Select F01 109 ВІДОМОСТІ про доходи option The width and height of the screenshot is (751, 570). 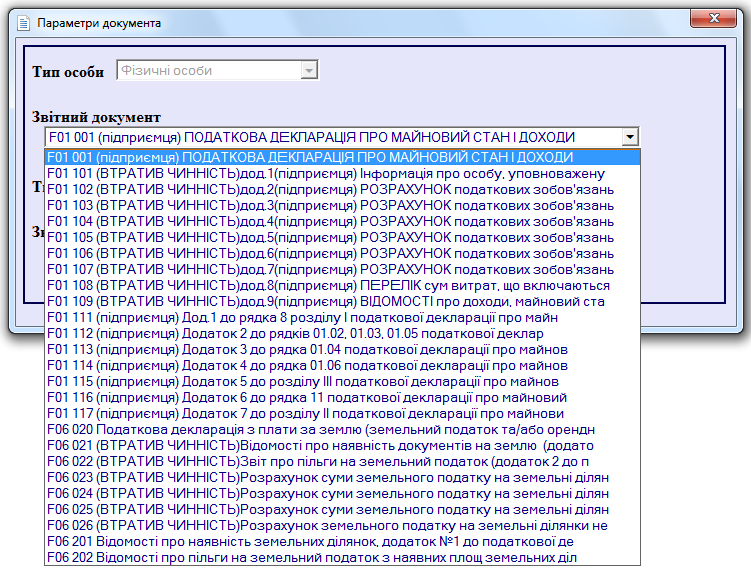(x=325, y=301)
